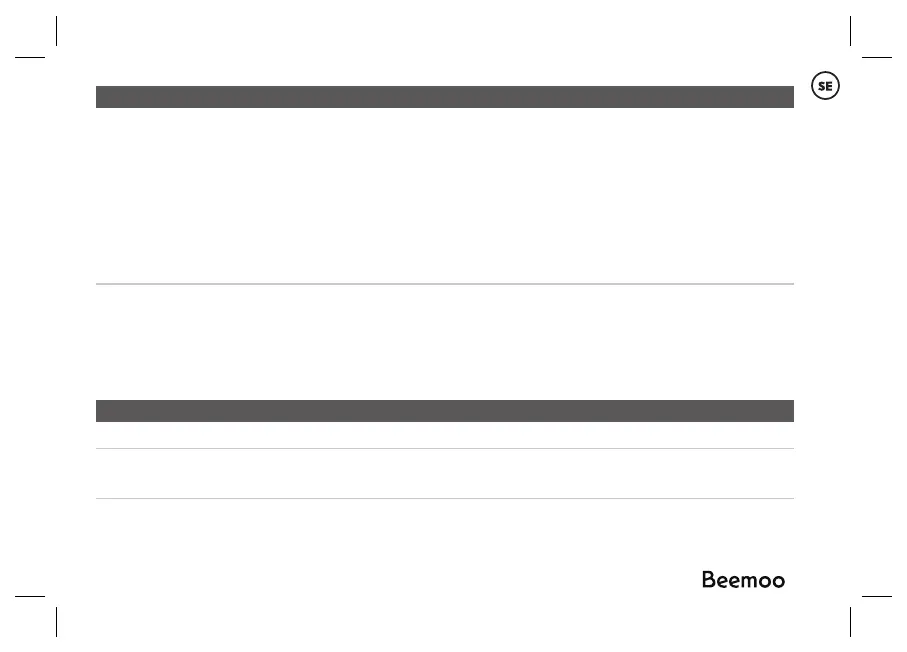Screen dimensions: 907x652
Task: Click the blank row between the two lowest dividers
Action: (444, 473)
